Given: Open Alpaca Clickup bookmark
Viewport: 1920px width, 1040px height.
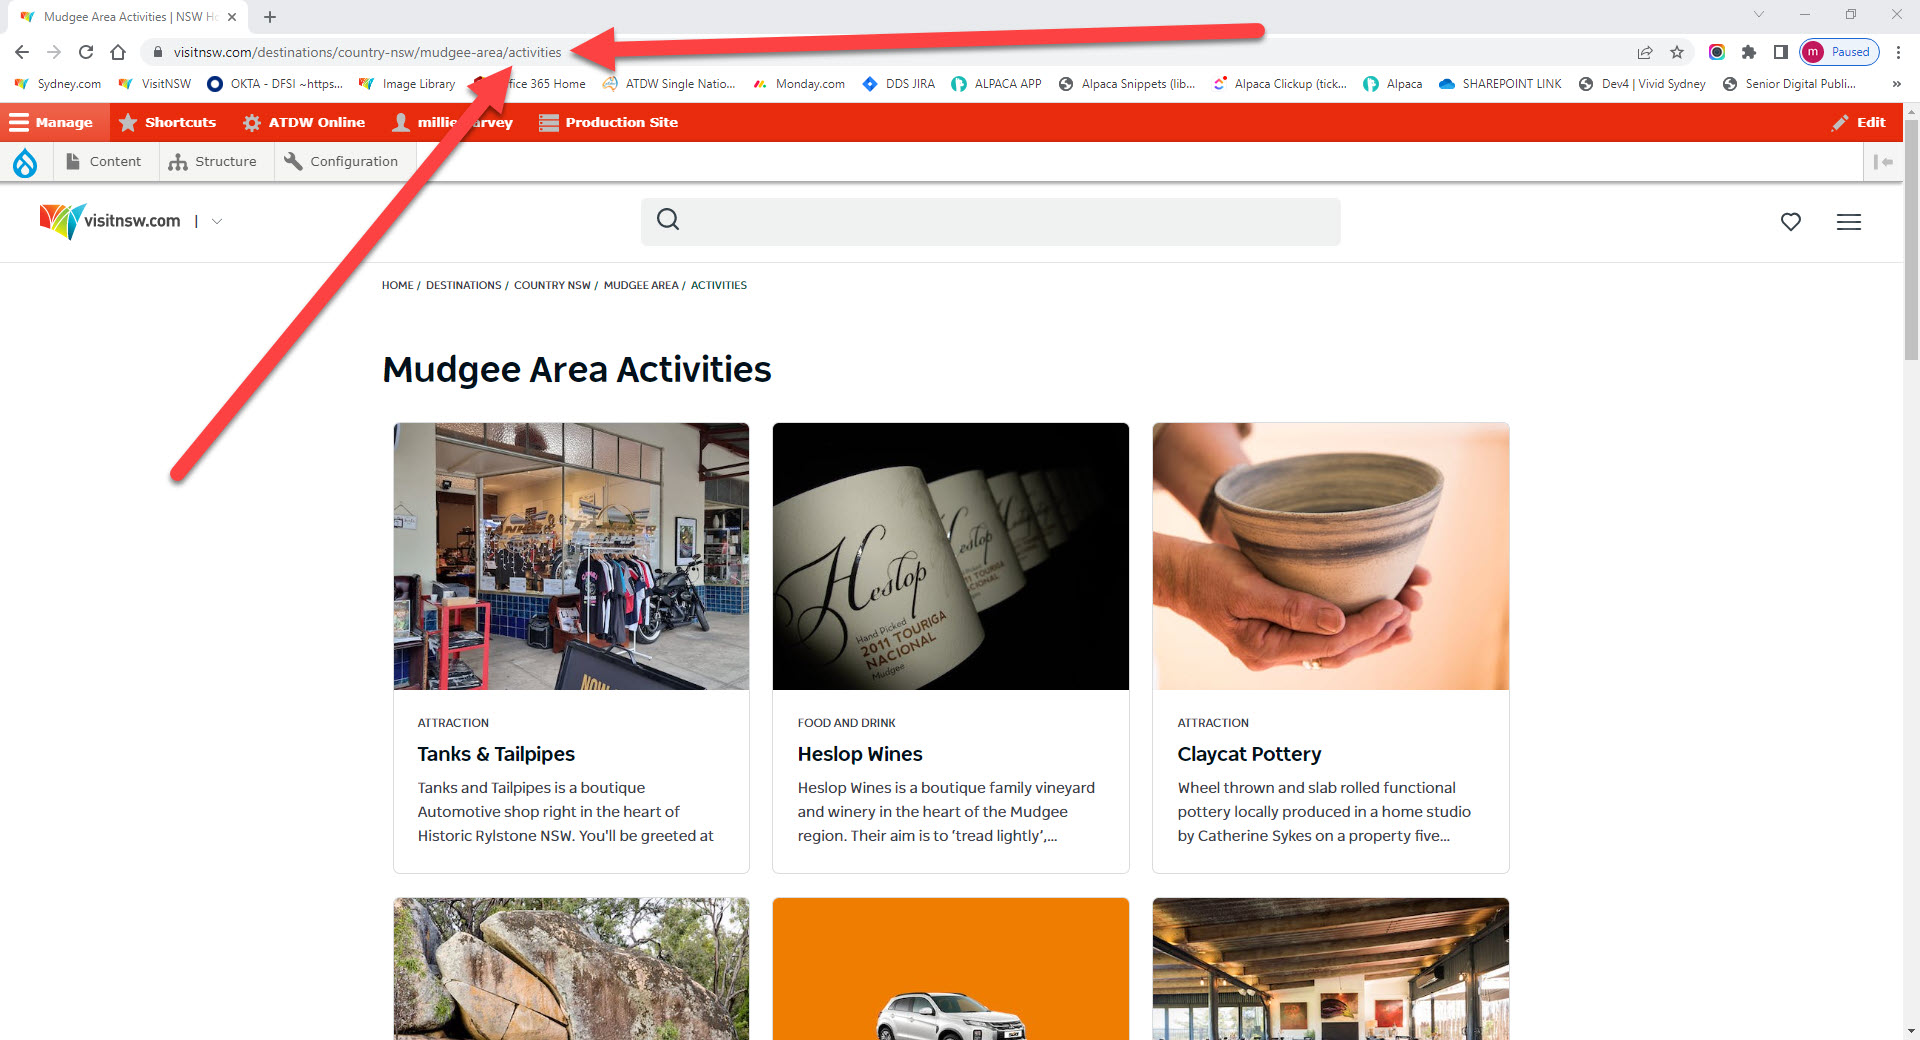Looking at the screenshot, I should (1280, 84).
